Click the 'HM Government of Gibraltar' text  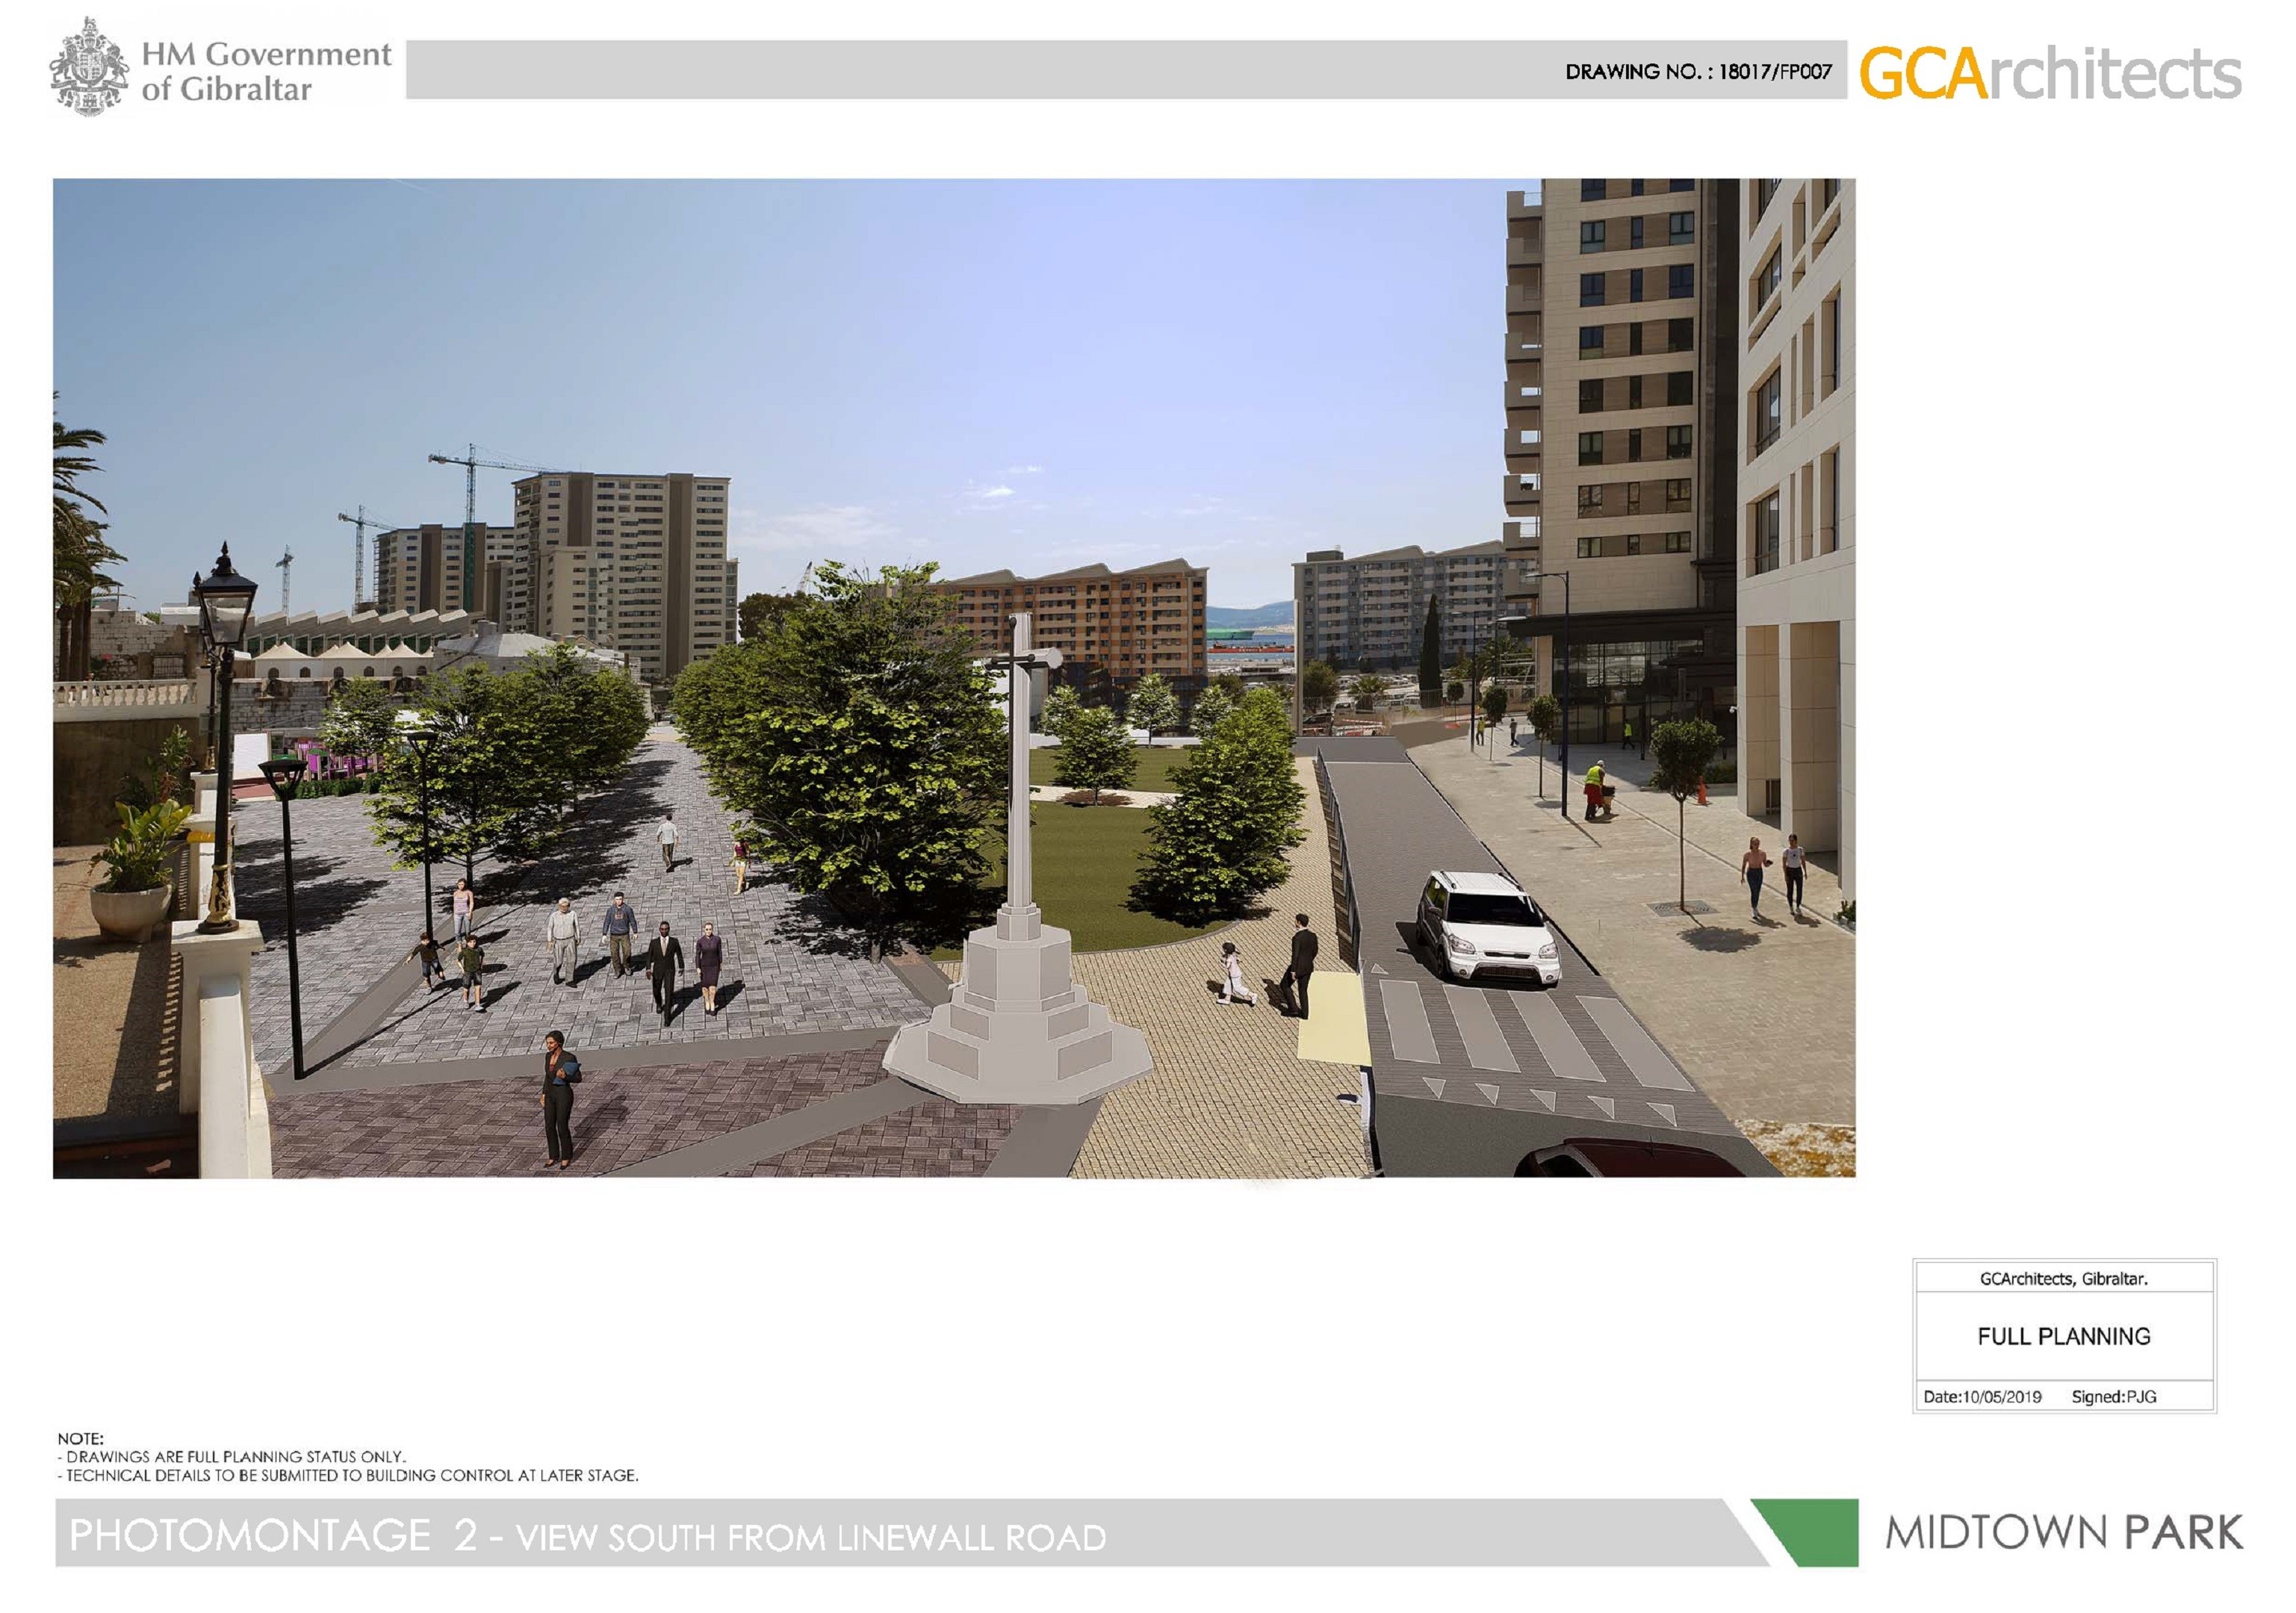[266, 71]
